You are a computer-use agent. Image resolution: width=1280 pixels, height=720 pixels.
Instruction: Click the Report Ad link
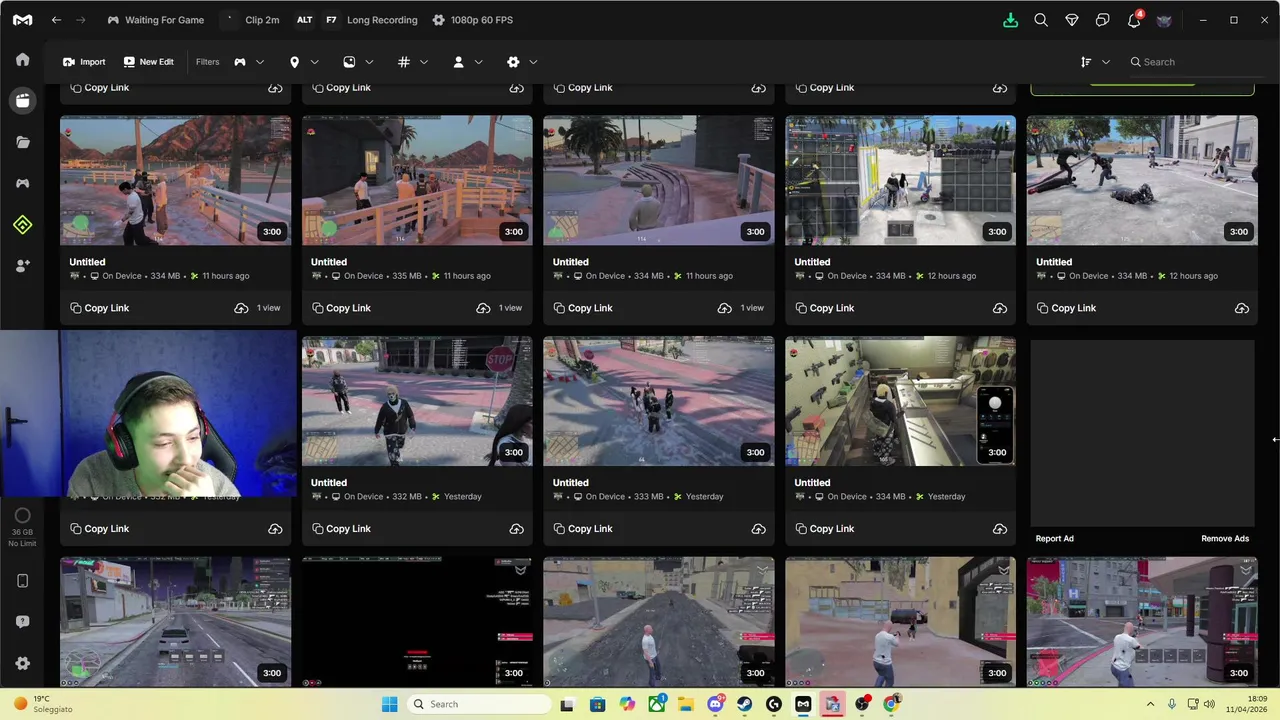click(x=1055, y=538)
